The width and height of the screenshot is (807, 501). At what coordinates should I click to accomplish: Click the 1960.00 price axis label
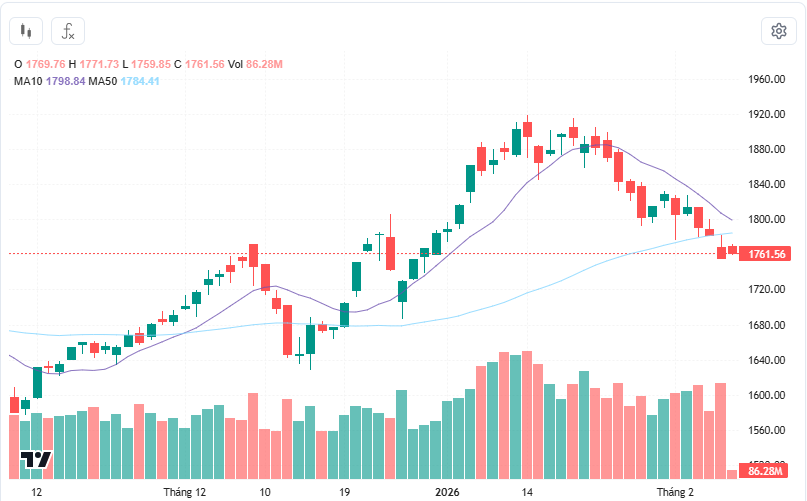tap(767, 79)
